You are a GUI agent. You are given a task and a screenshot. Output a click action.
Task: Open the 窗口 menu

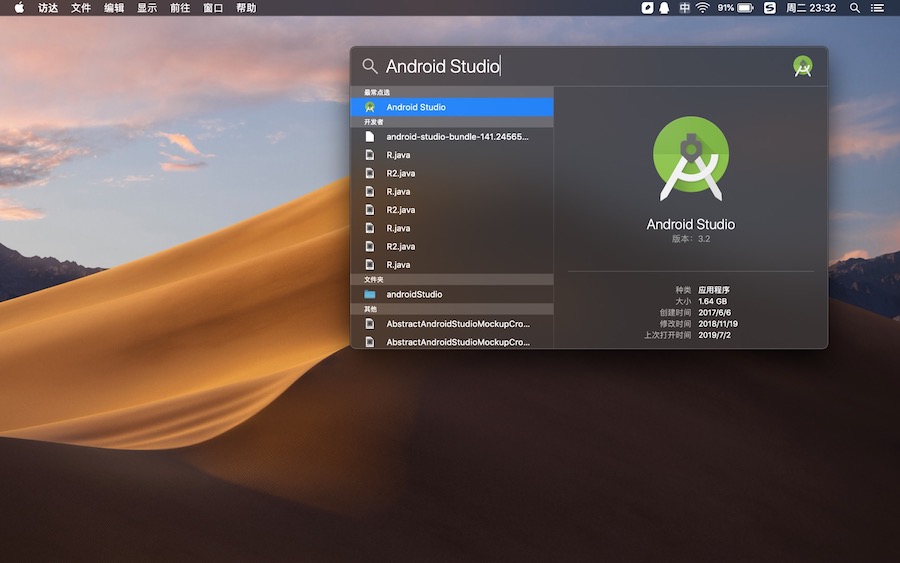(x=213, y=7)
